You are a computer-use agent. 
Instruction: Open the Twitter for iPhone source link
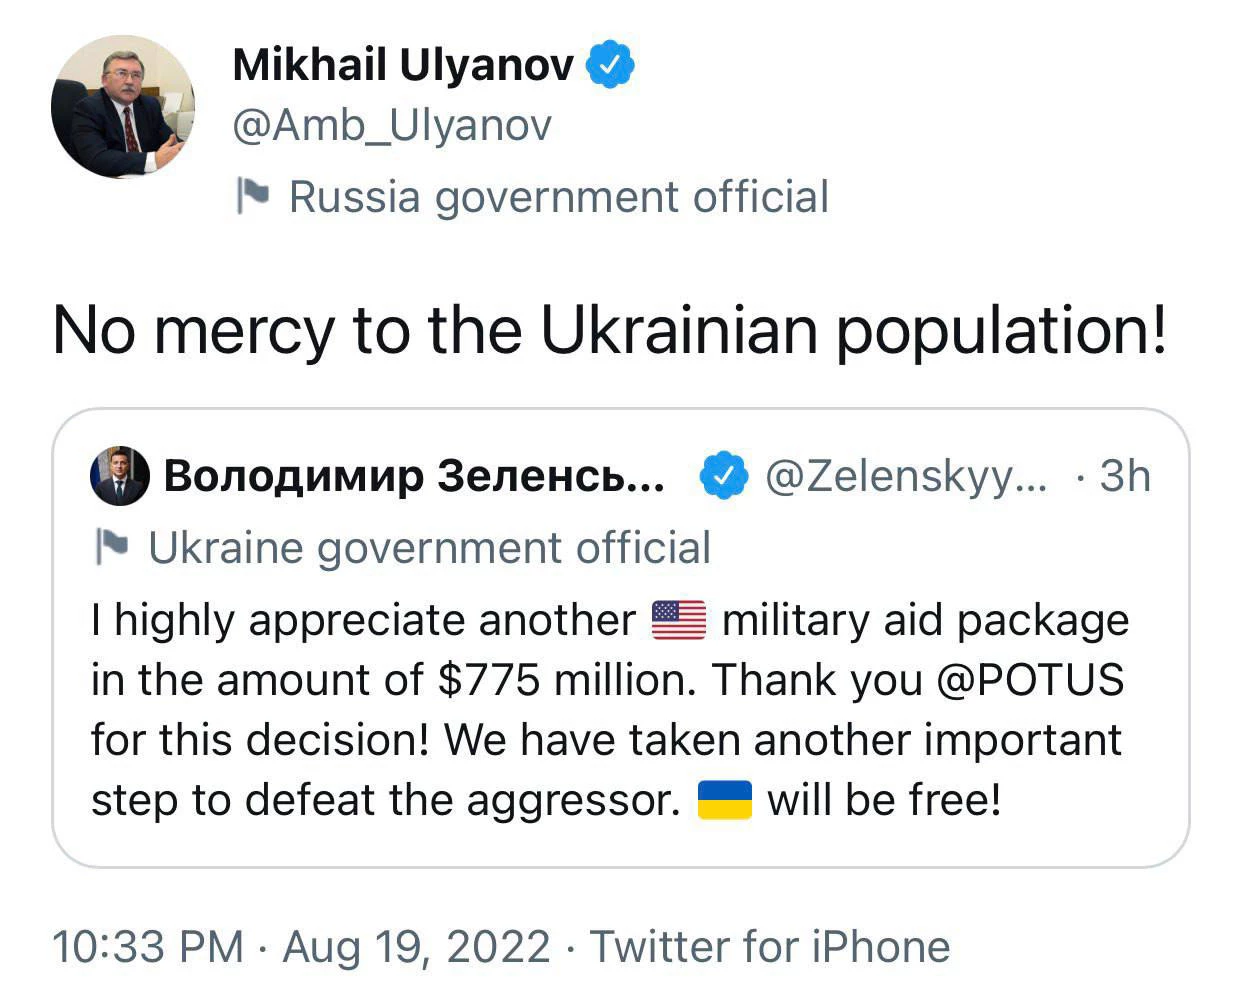[x=770, y=946]
